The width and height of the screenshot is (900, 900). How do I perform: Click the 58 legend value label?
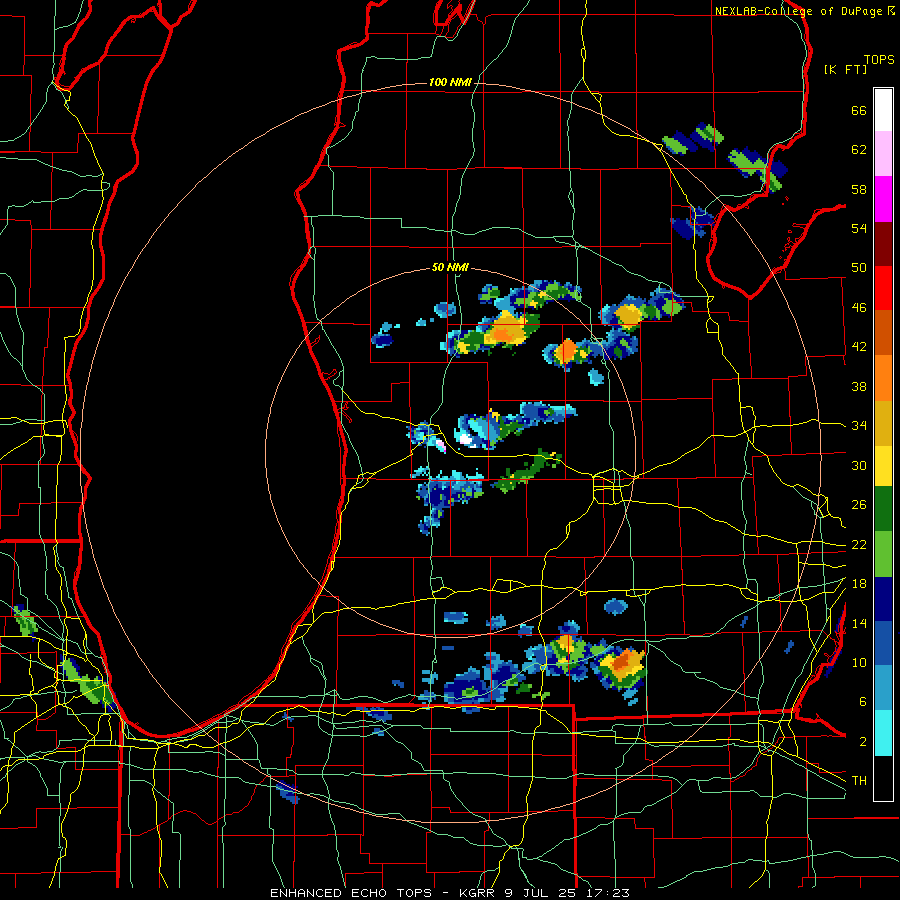pos(859,189)
